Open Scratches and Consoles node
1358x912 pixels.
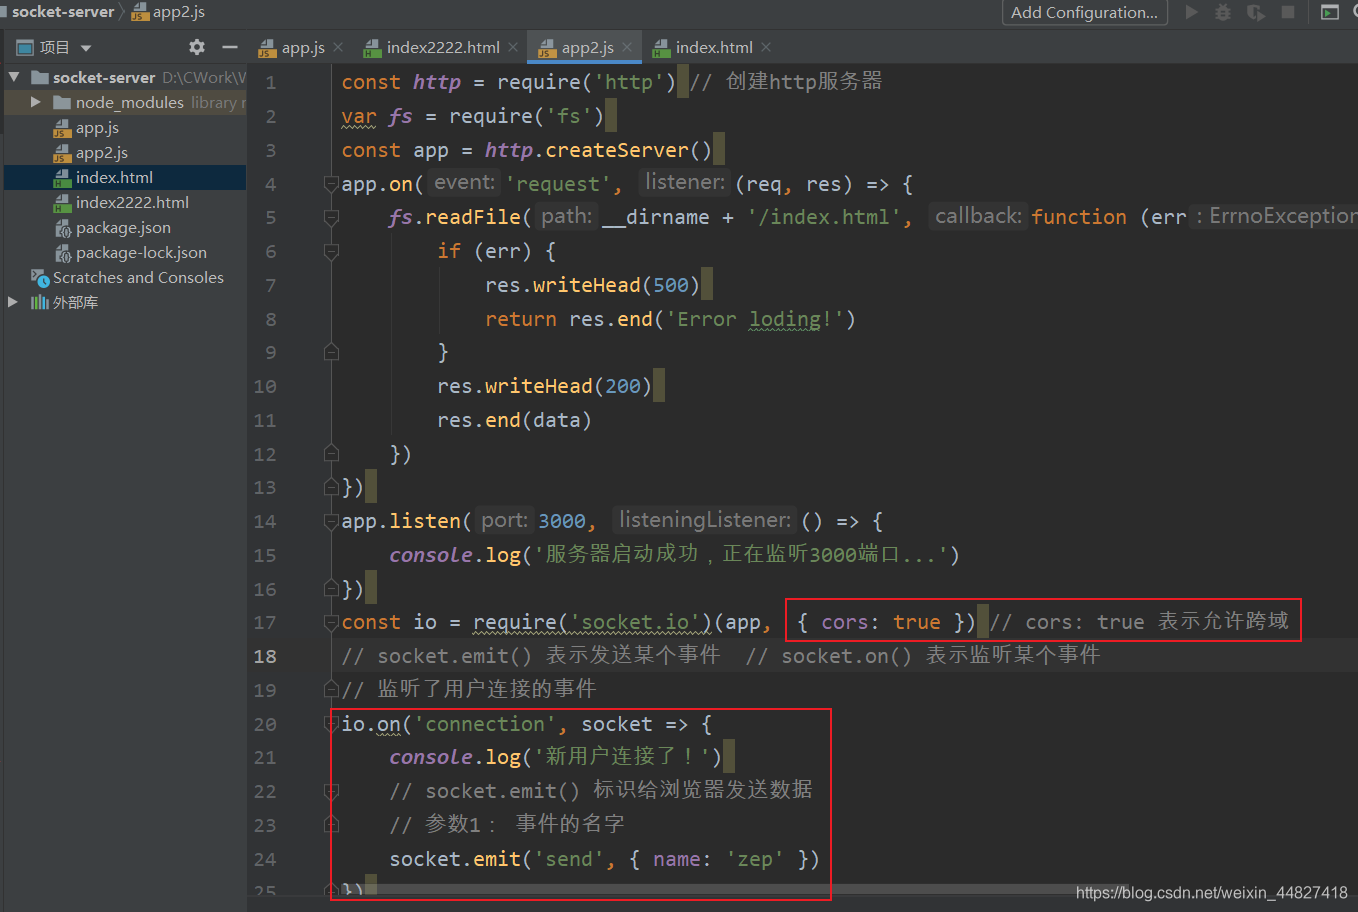point(138,277)
